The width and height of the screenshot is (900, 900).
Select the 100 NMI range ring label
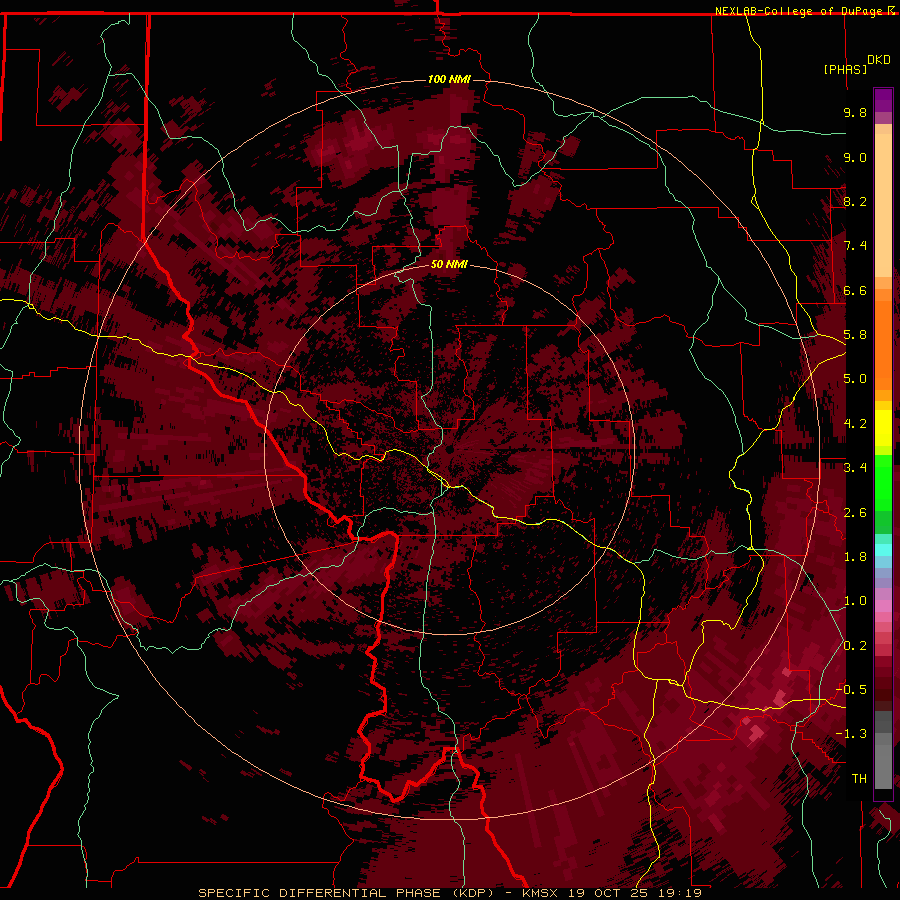pyautogui.click(x=449, y=79)
